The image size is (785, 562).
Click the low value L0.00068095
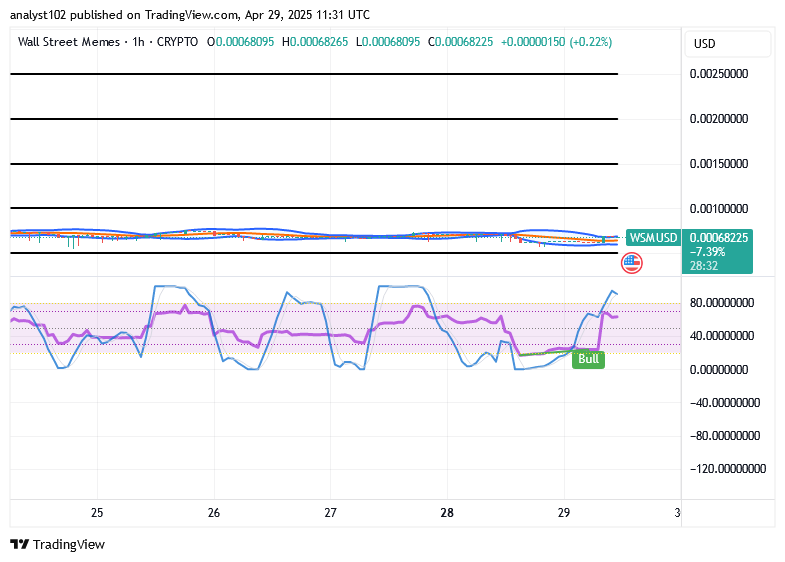click(388, 42)
